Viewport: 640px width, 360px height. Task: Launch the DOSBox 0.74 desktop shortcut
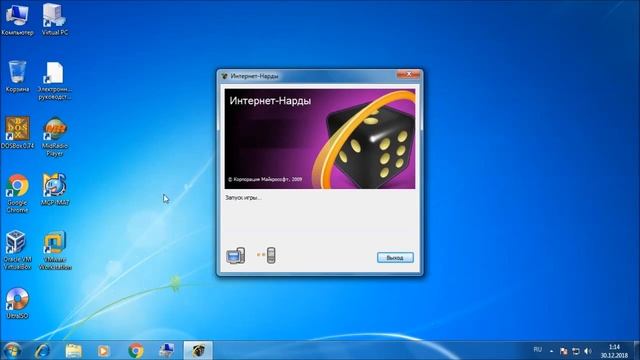coord(17,133)
